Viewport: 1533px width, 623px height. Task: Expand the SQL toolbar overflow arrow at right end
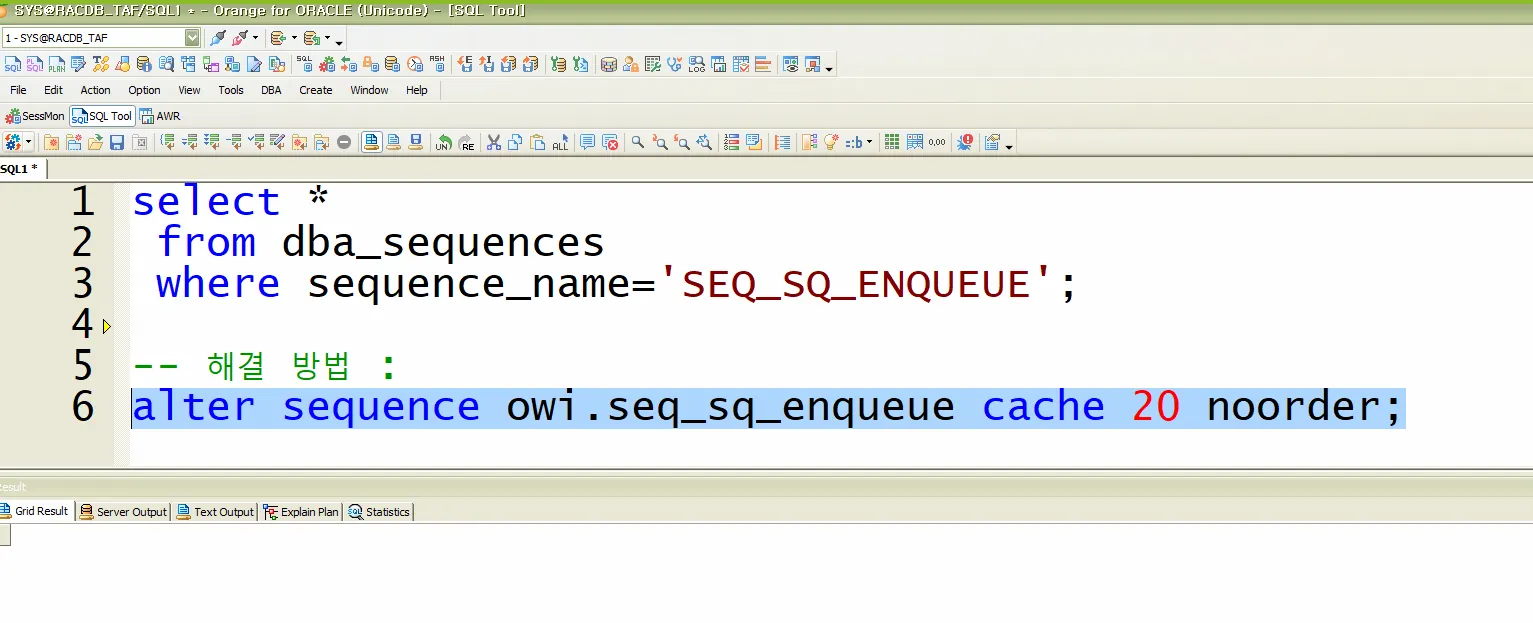(1009, 147)
